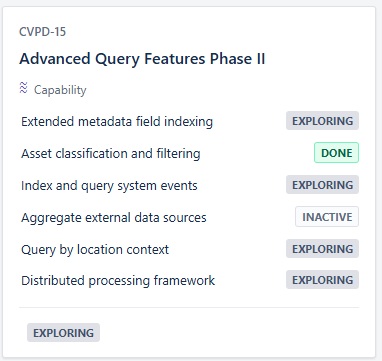
Task: Open Aggregate external data sources item
Action: click(114, 217)
